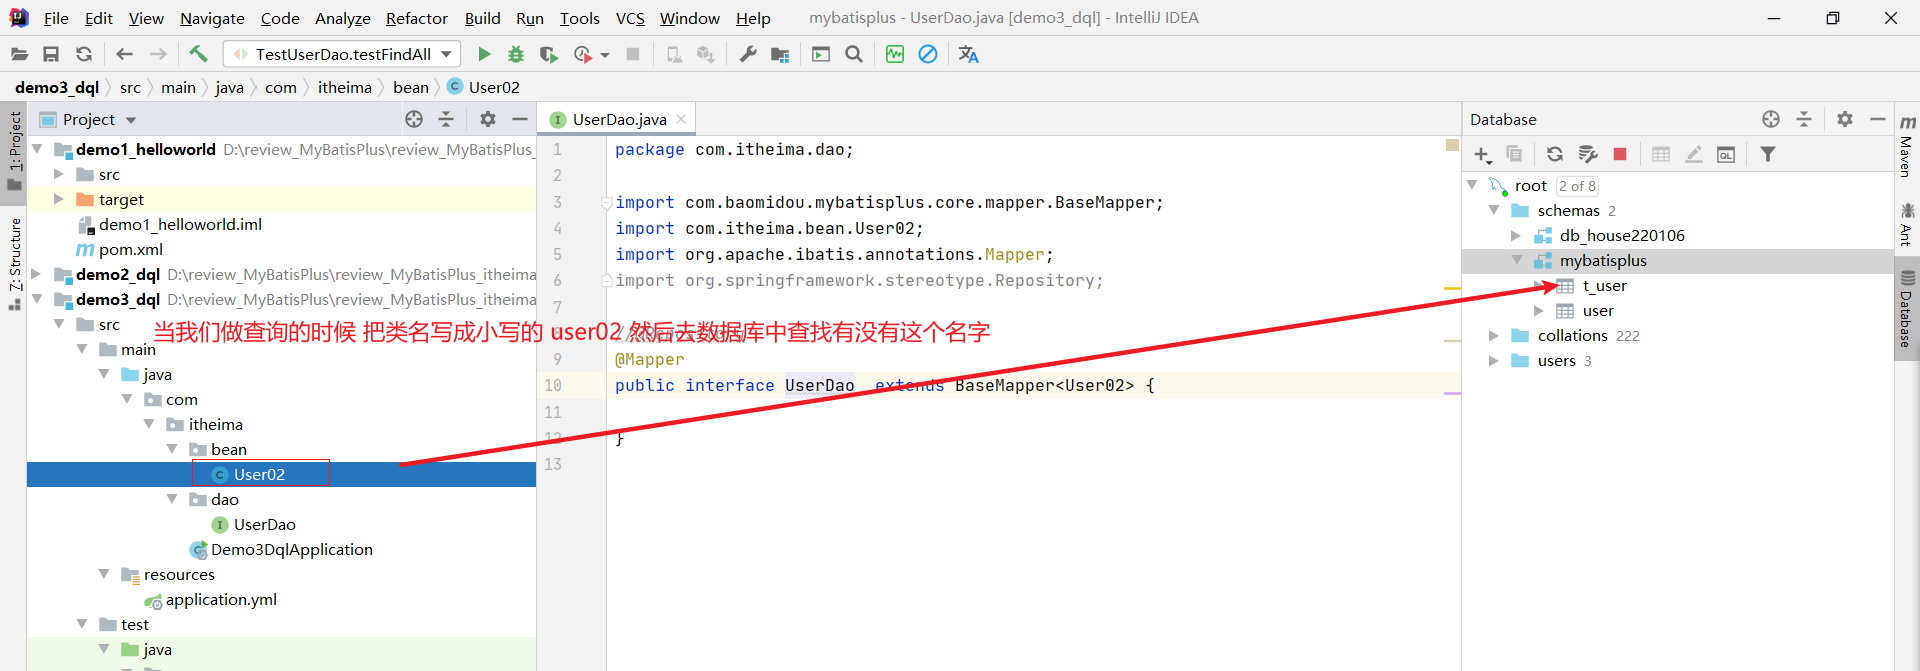Filter database objects with funnel icon
This screenshot has height=671, width=1920.
click(x=1768, y=154)
